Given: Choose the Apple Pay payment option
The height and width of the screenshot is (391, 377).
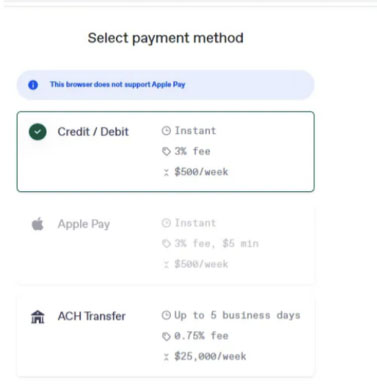Looking at the screenshot, I should click(x=165, y=244).
